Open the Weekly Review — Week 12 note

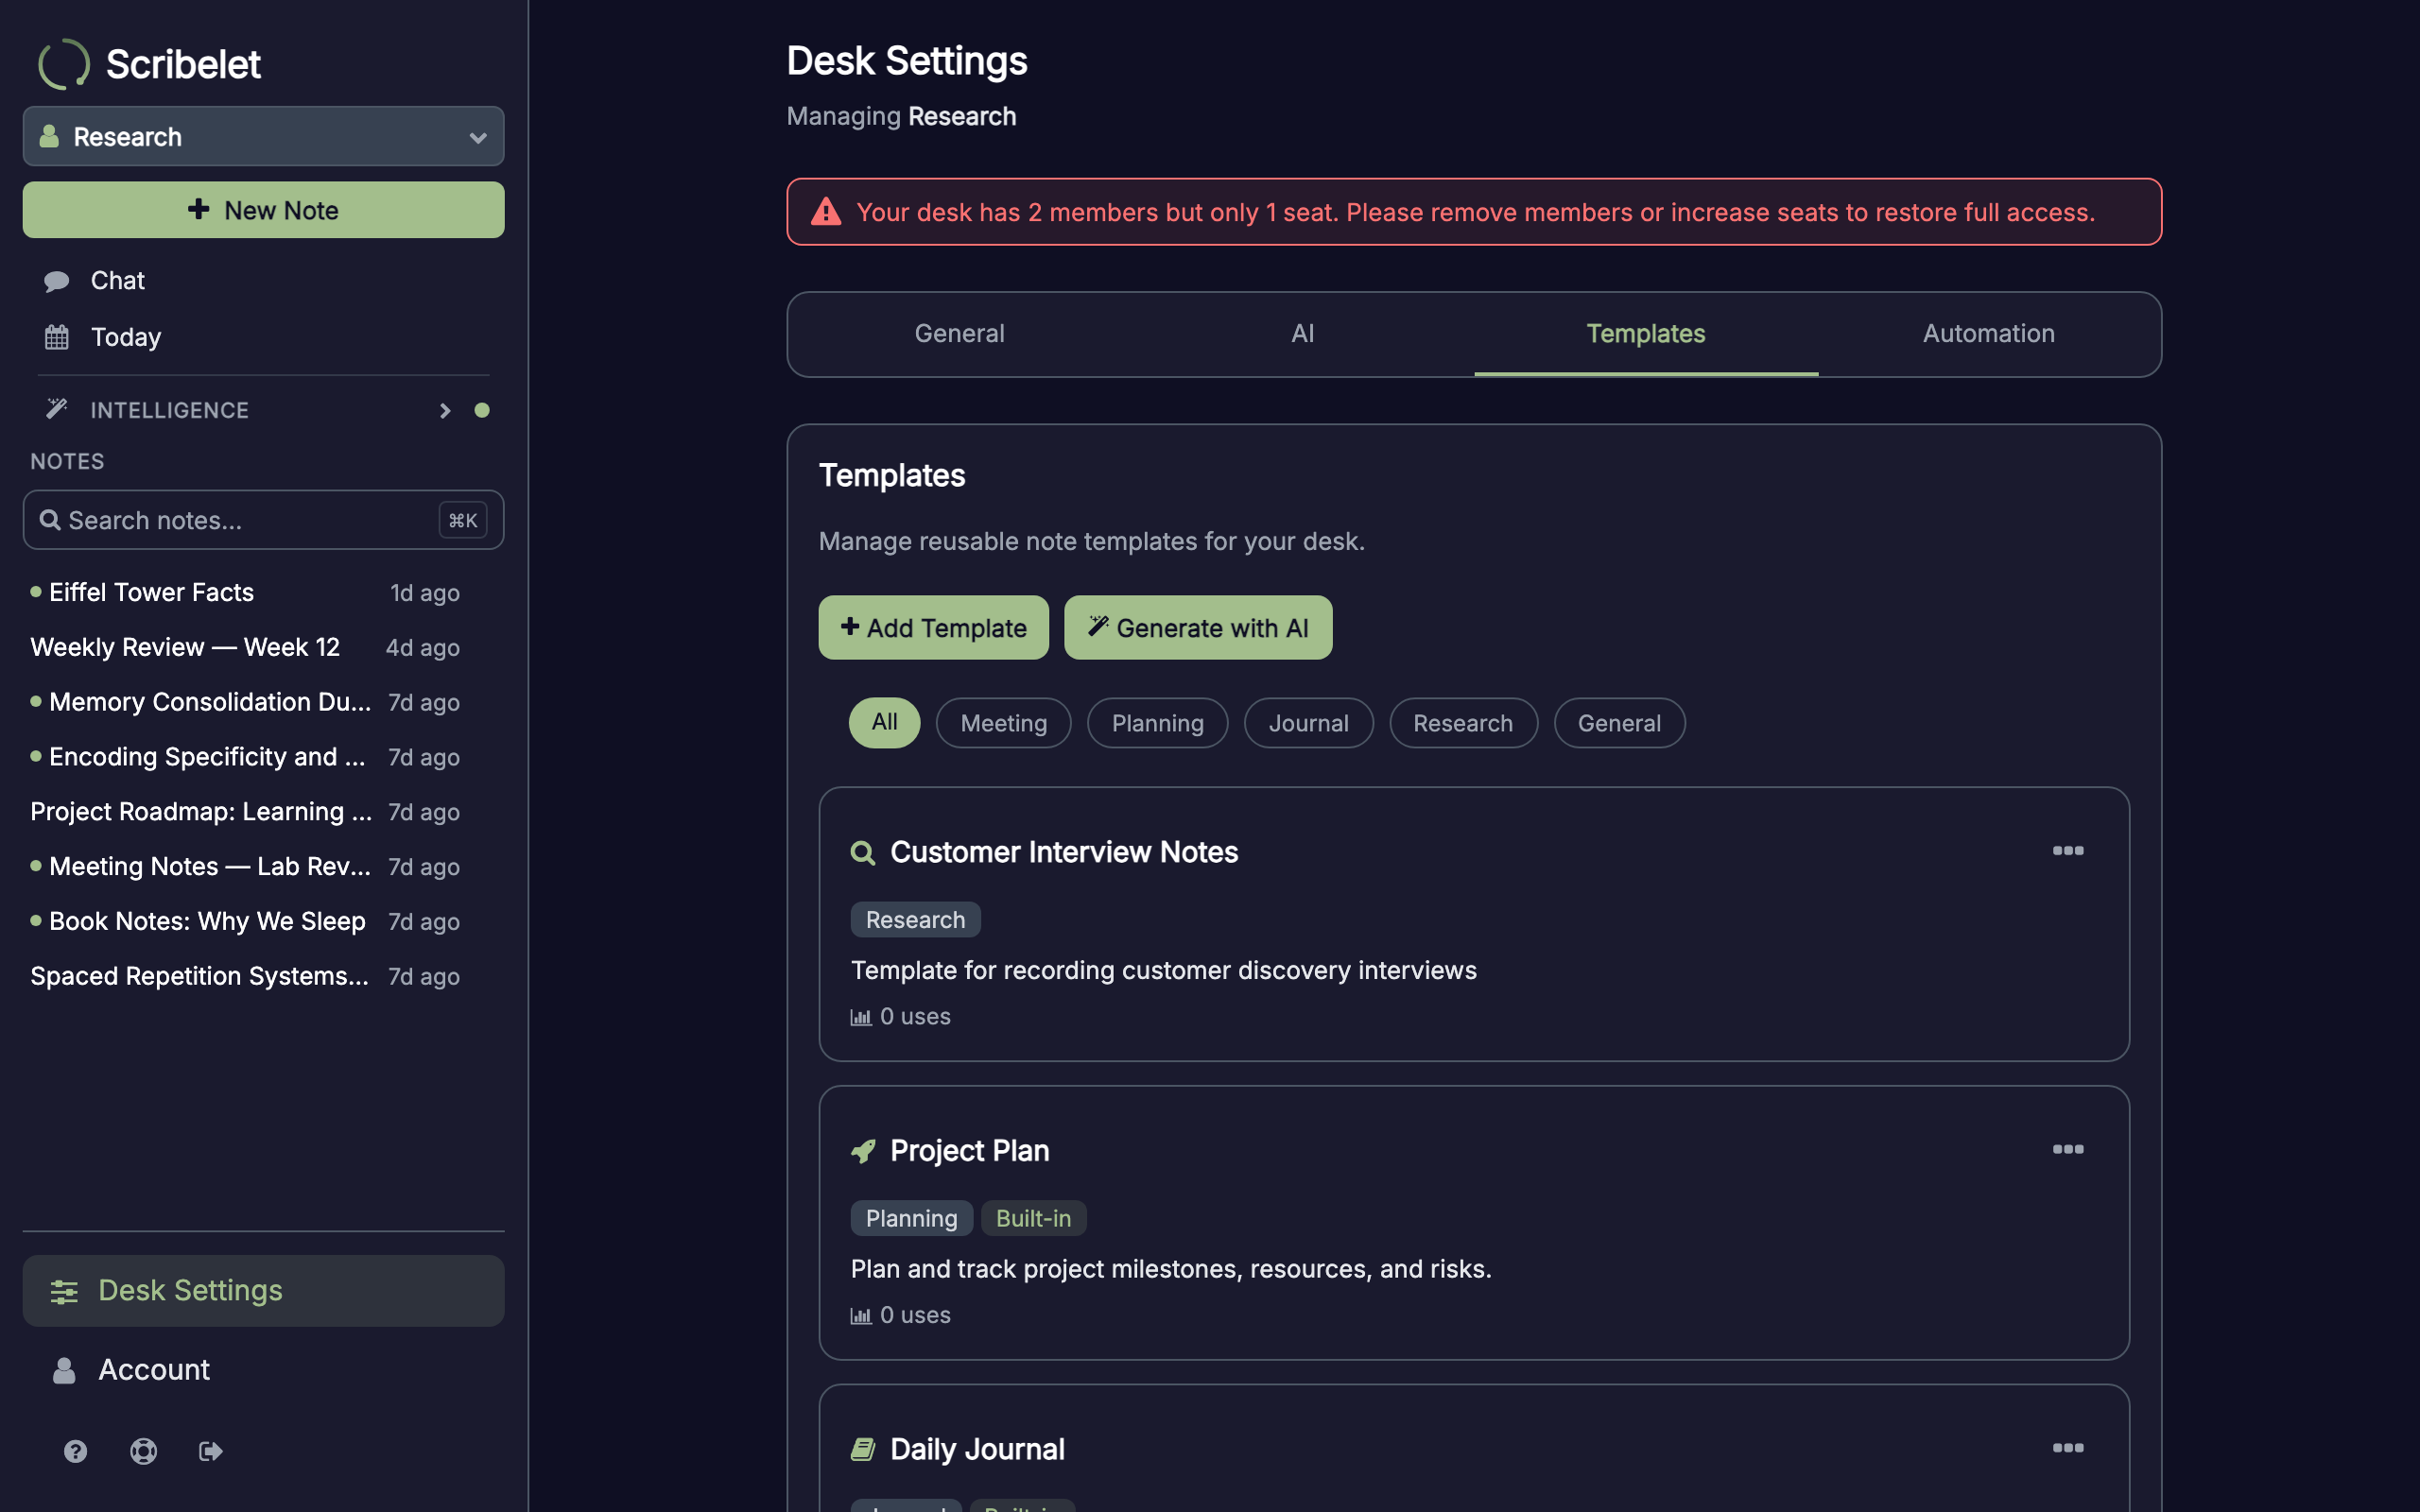click(245, 647)
